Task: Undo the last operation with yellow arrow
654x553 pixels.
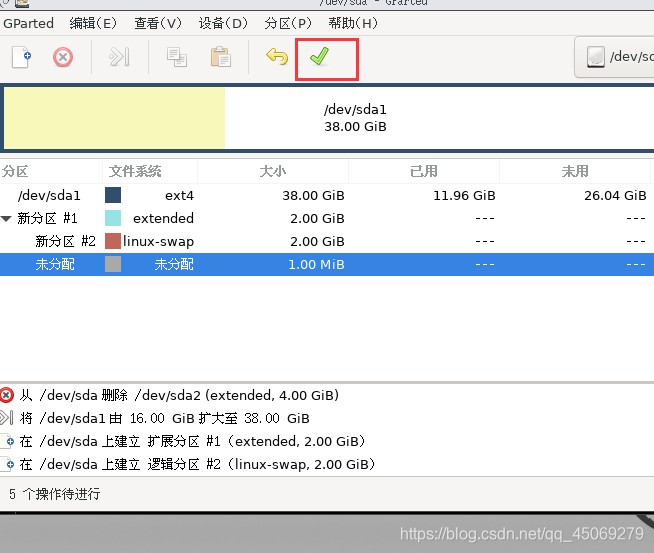Action: tap(277, 57)
